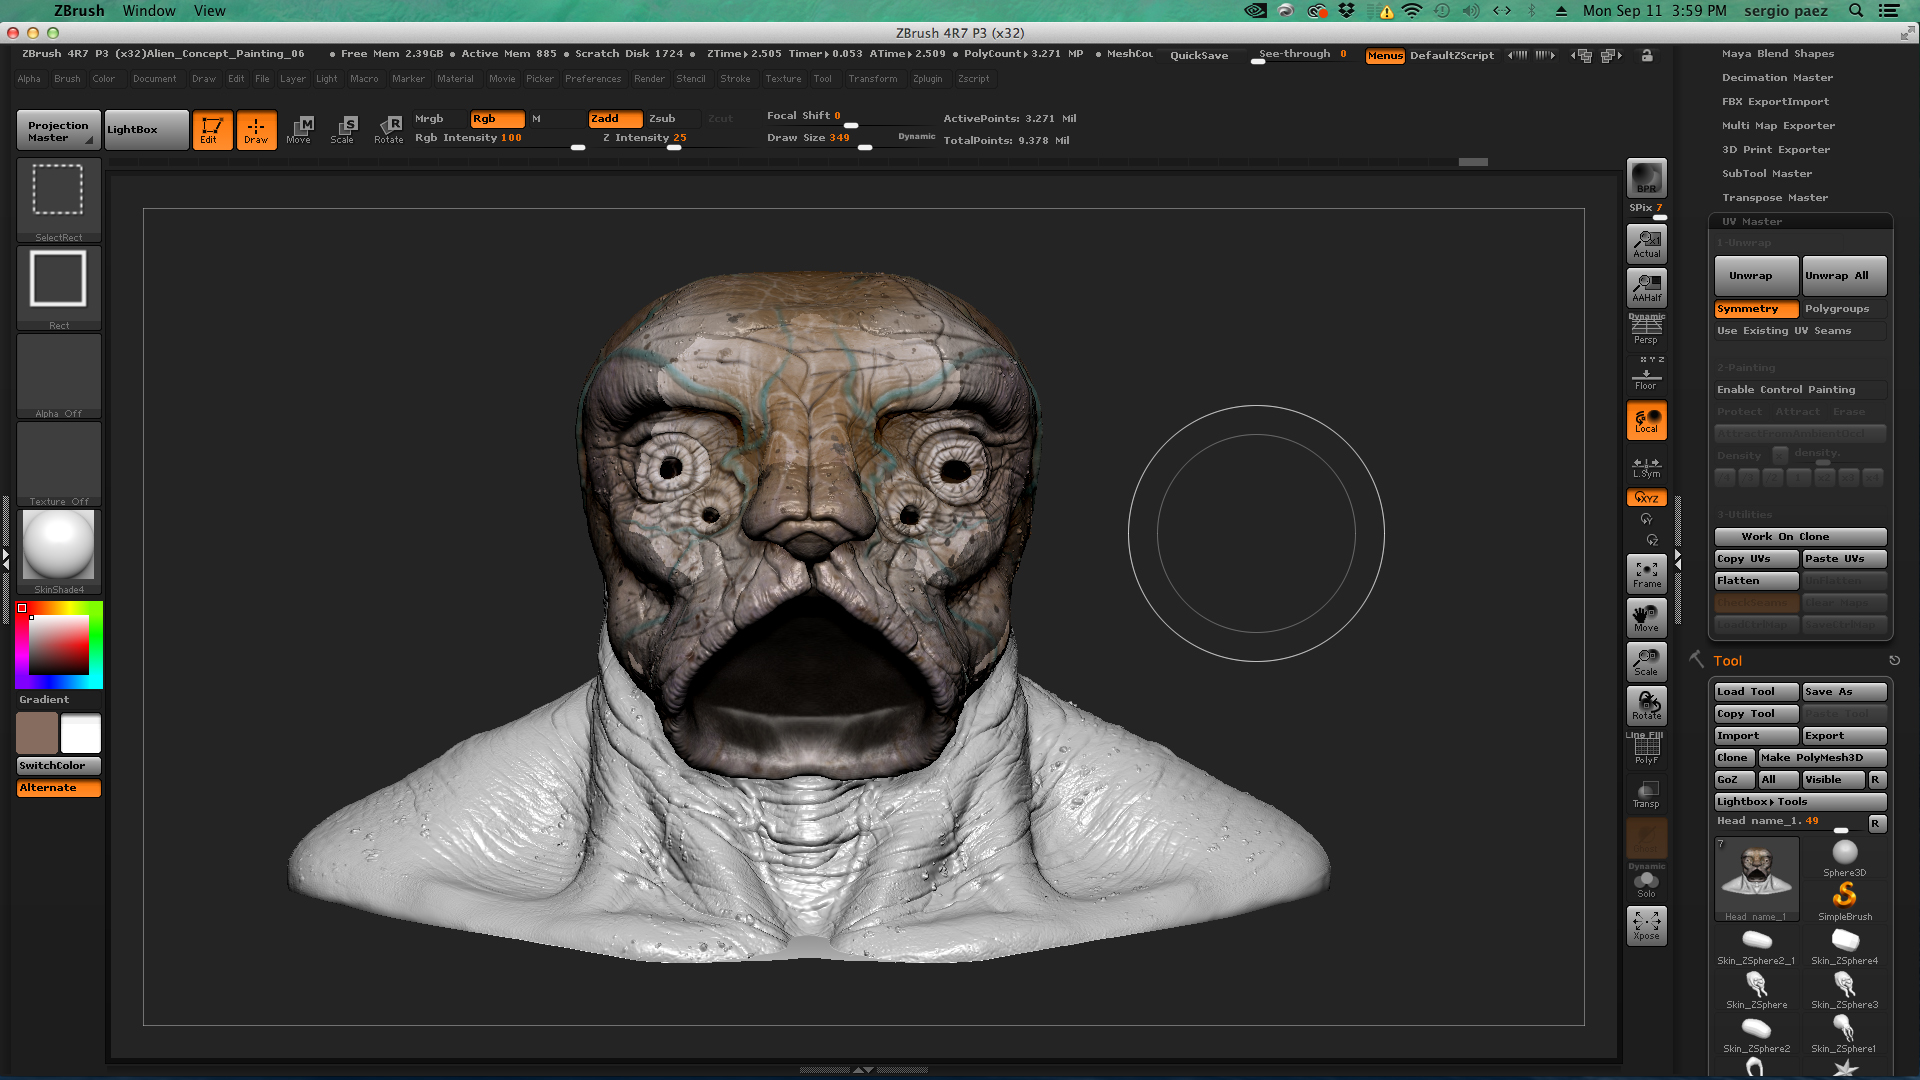1920x1080 pixels.
Task: Expand SubTool Master plugin
Action: click(x=1767, y=174)
